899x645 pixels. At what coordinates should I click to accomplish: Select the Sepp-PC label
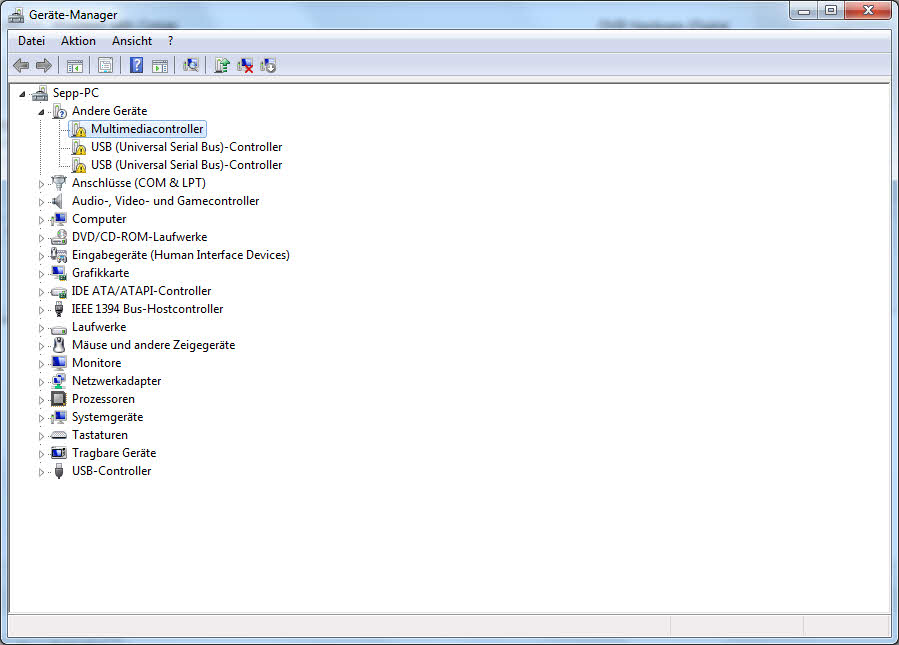point(76,93)
